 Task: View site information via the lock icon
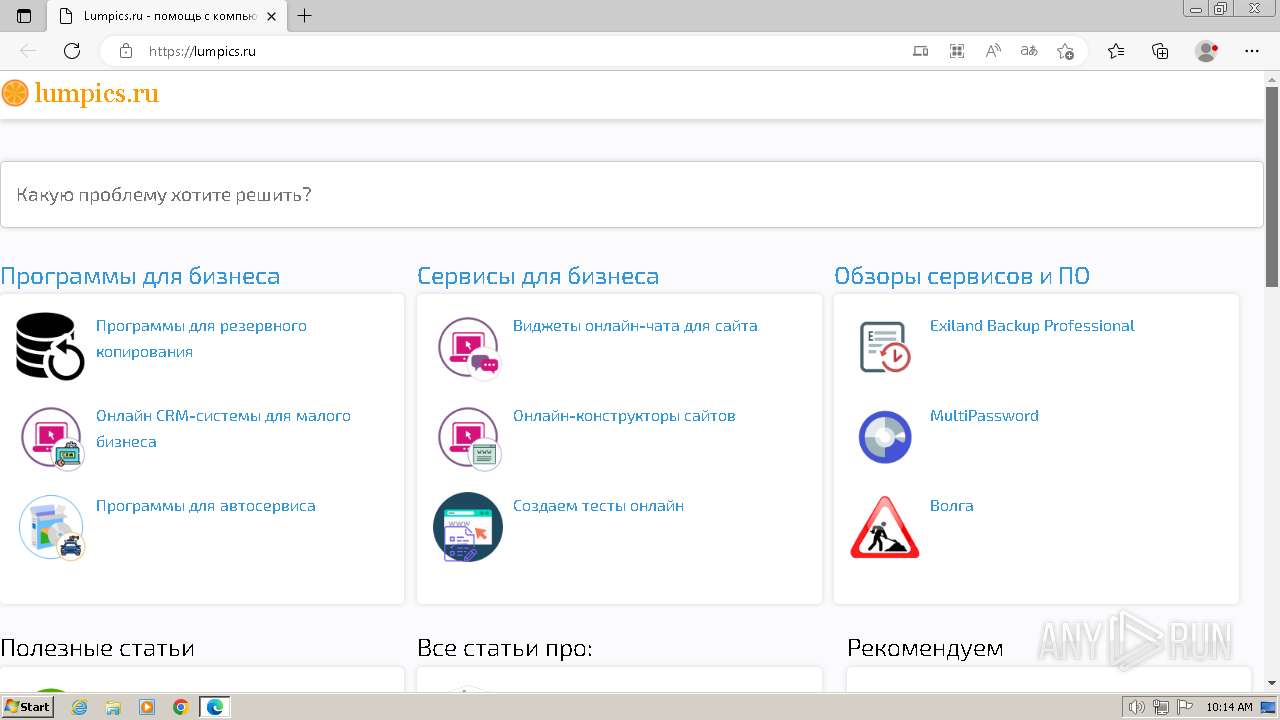(126, 51)
